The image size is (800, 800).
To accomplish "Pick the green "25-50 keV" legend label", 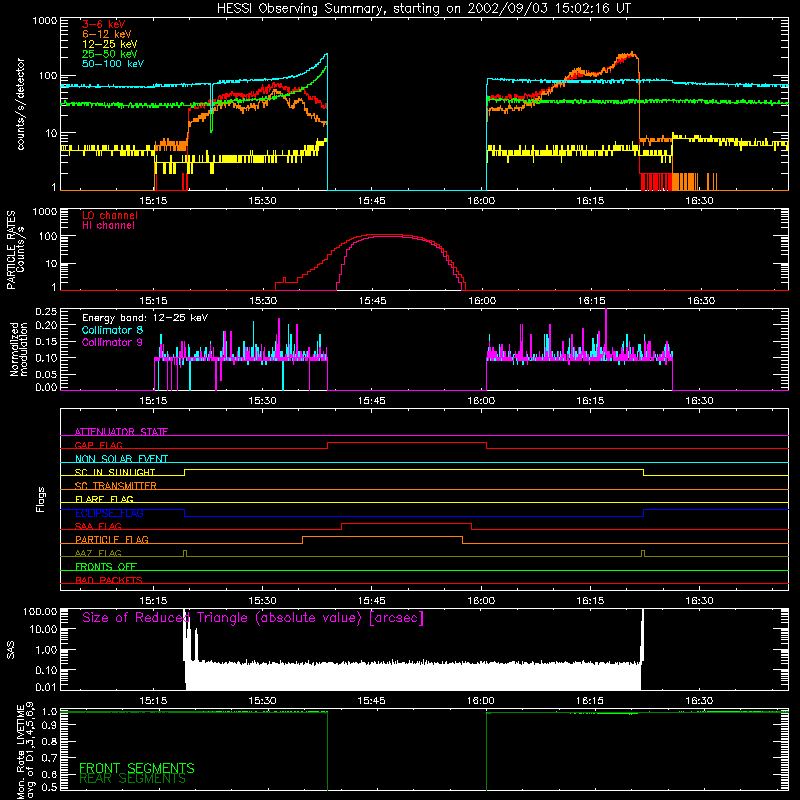I will click(109, 54).
